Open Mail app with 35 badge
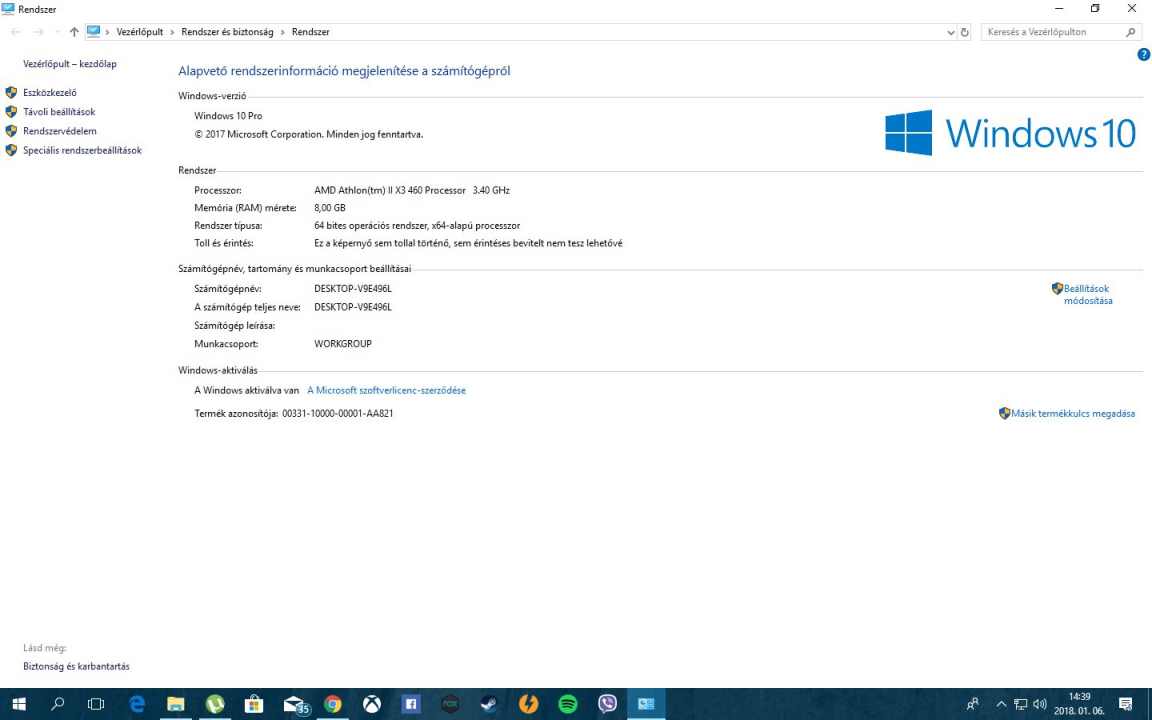This screenshot has width=1152, height=720. point(295,705)
